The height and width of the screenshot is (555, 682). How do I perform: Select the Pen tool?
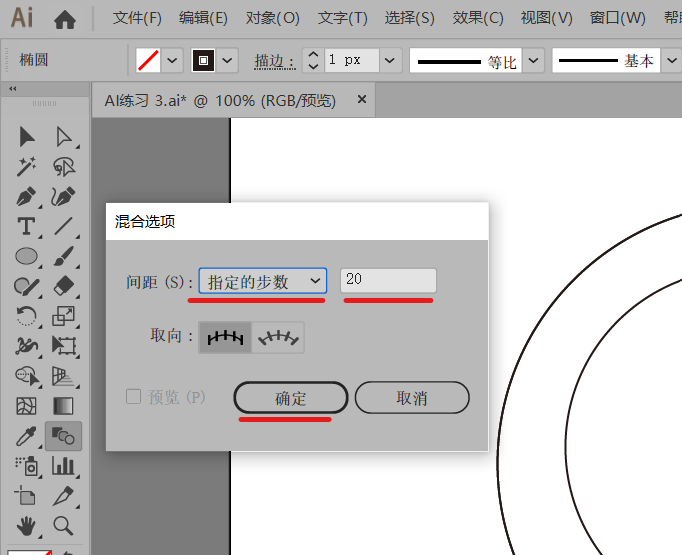click(27, 197)
